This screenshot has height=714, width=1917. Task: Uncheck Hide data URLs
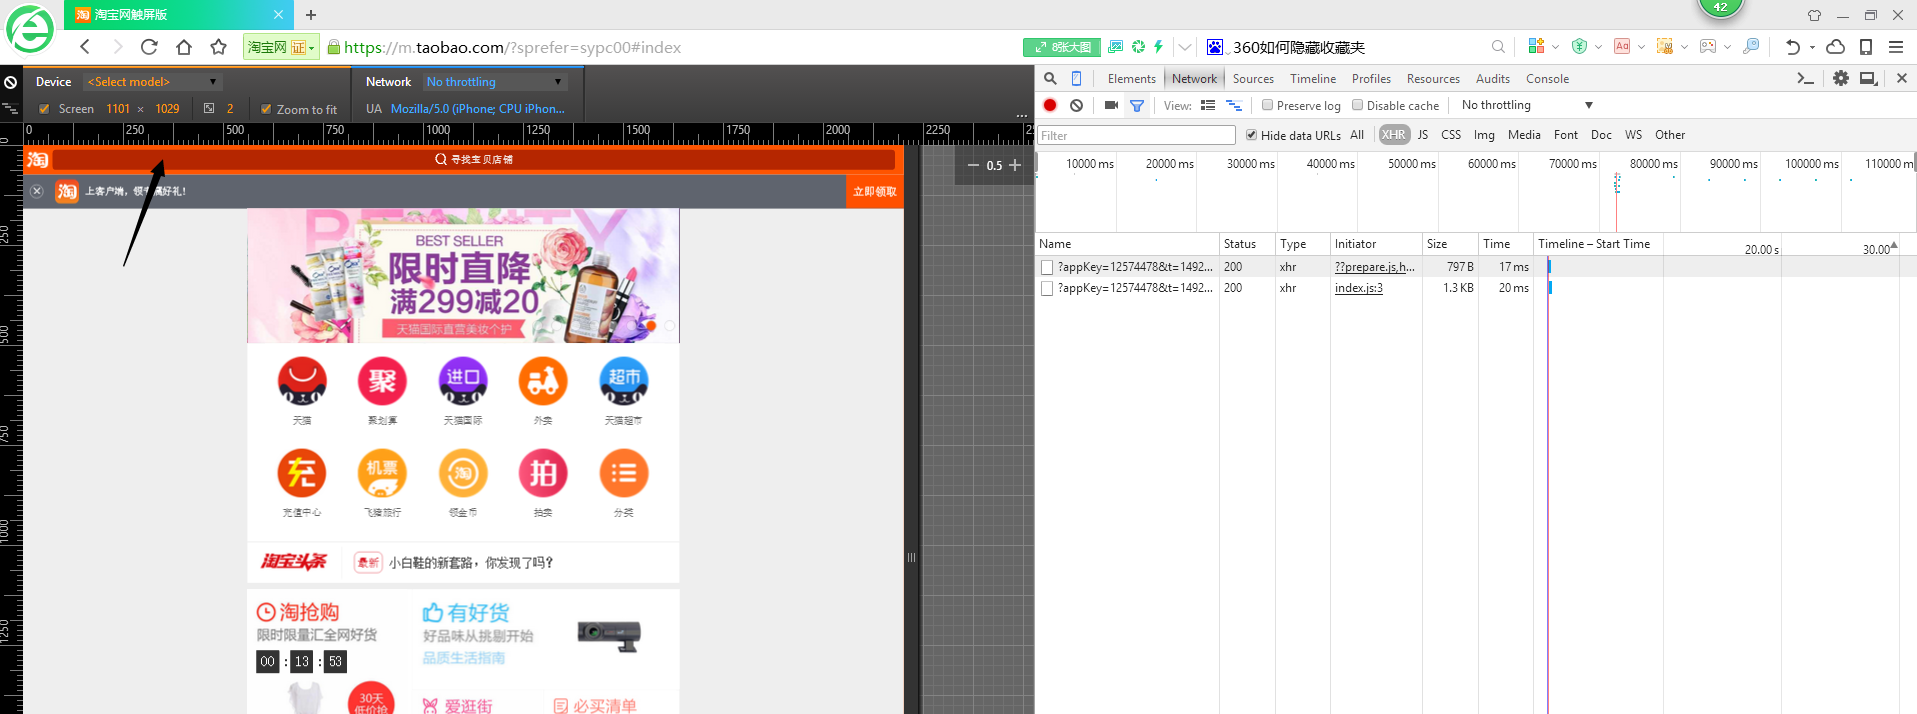tap(1251, 135)
